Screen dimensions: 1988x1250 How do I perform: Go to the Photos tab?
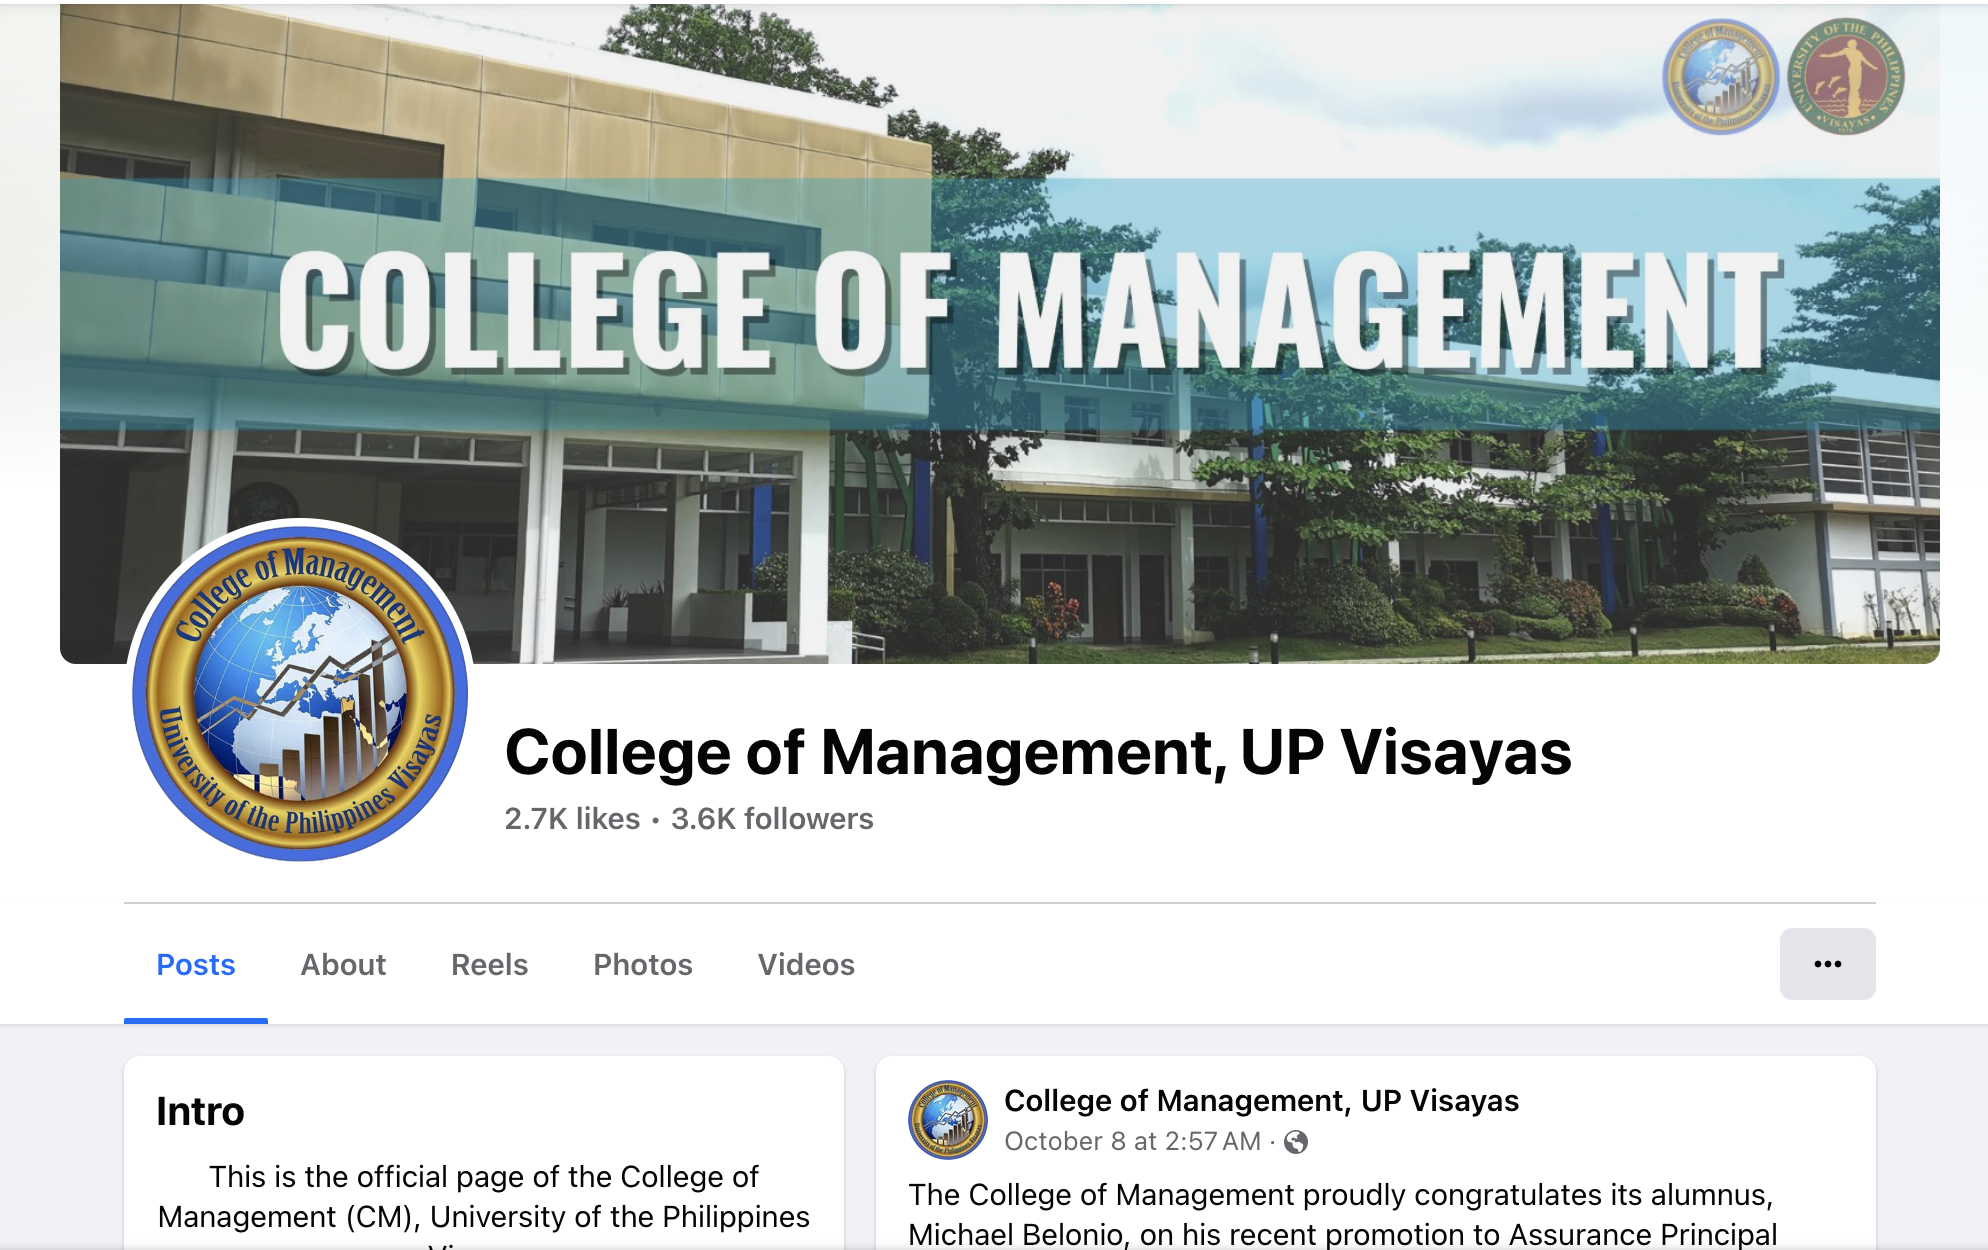(643, 965)
